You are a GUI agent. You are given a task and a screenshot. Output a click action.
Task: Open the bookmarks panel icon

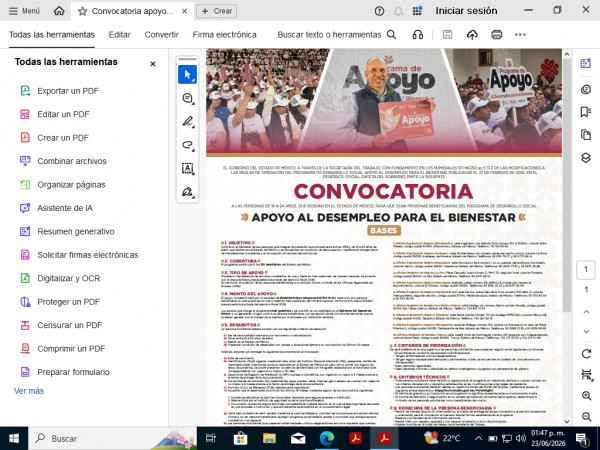586,112
